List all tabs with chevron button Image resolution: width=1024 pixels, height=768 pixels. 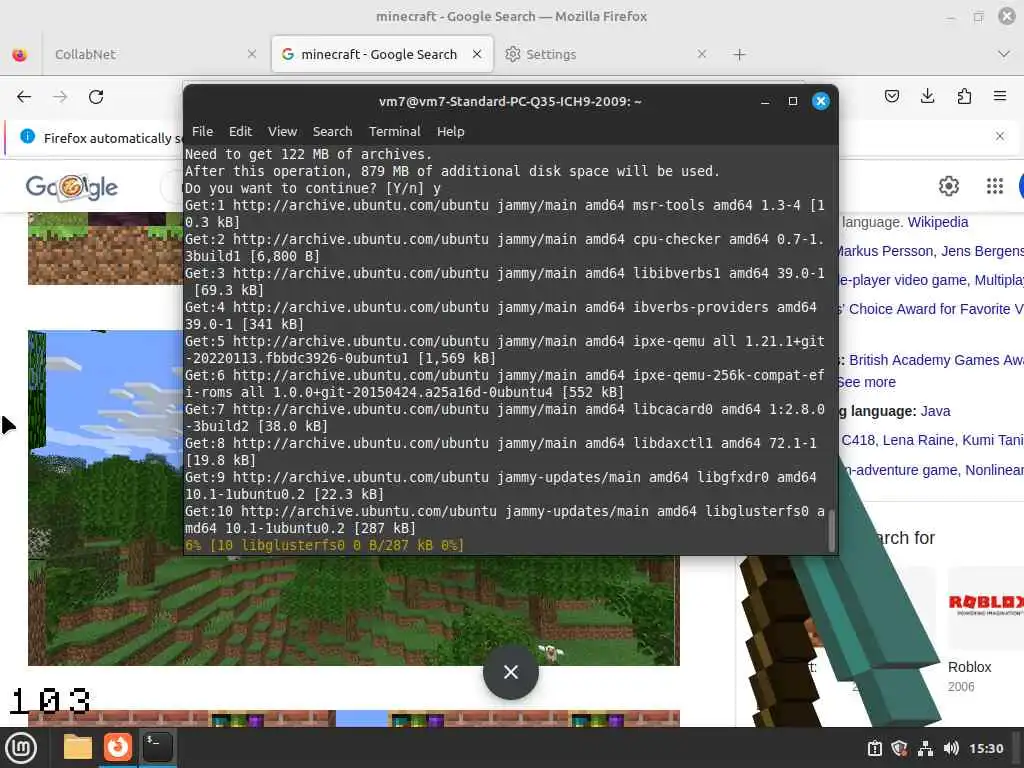coord(1004,54)
